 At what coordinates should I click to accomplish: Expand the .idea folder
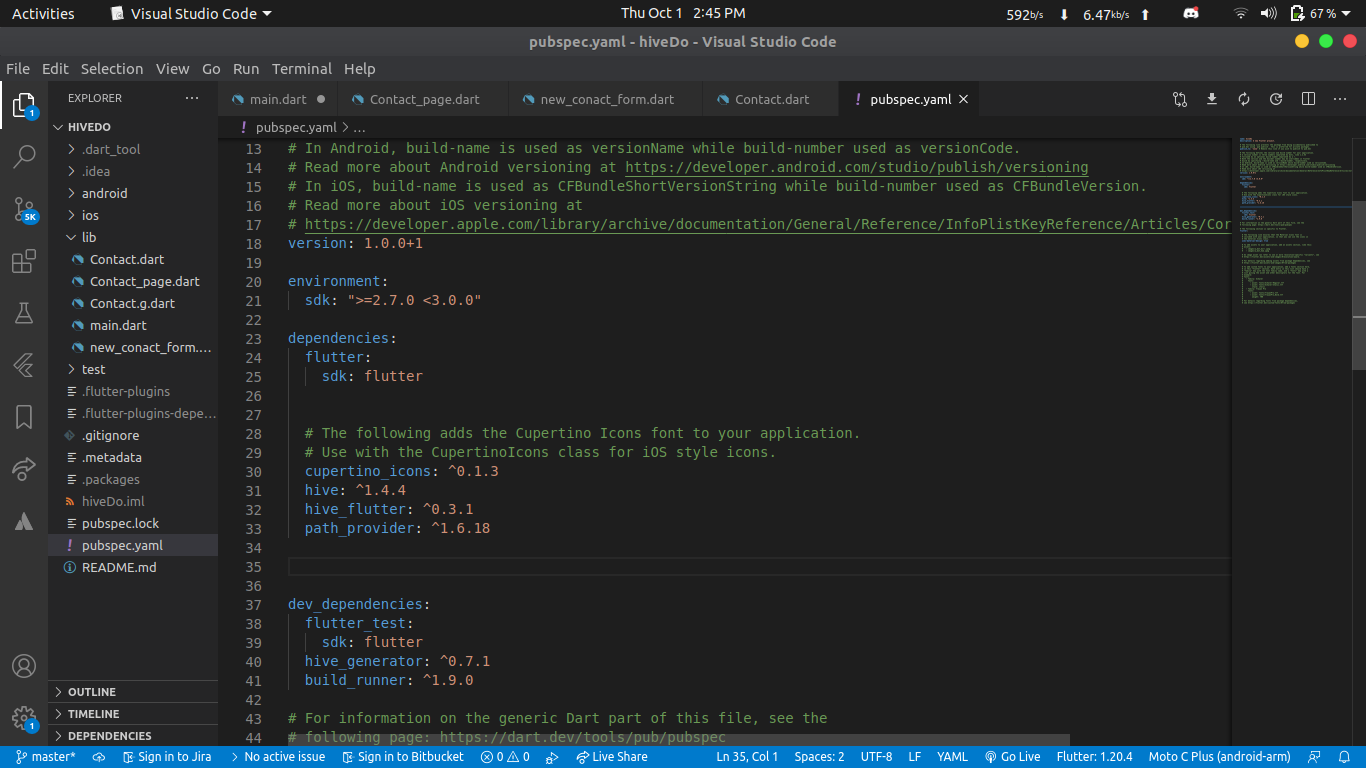[x=133, y=171]
